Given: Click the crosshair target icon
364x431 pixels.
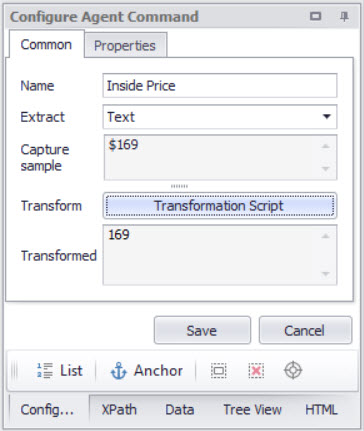Looking at the screenshot, I should (293, 370).
